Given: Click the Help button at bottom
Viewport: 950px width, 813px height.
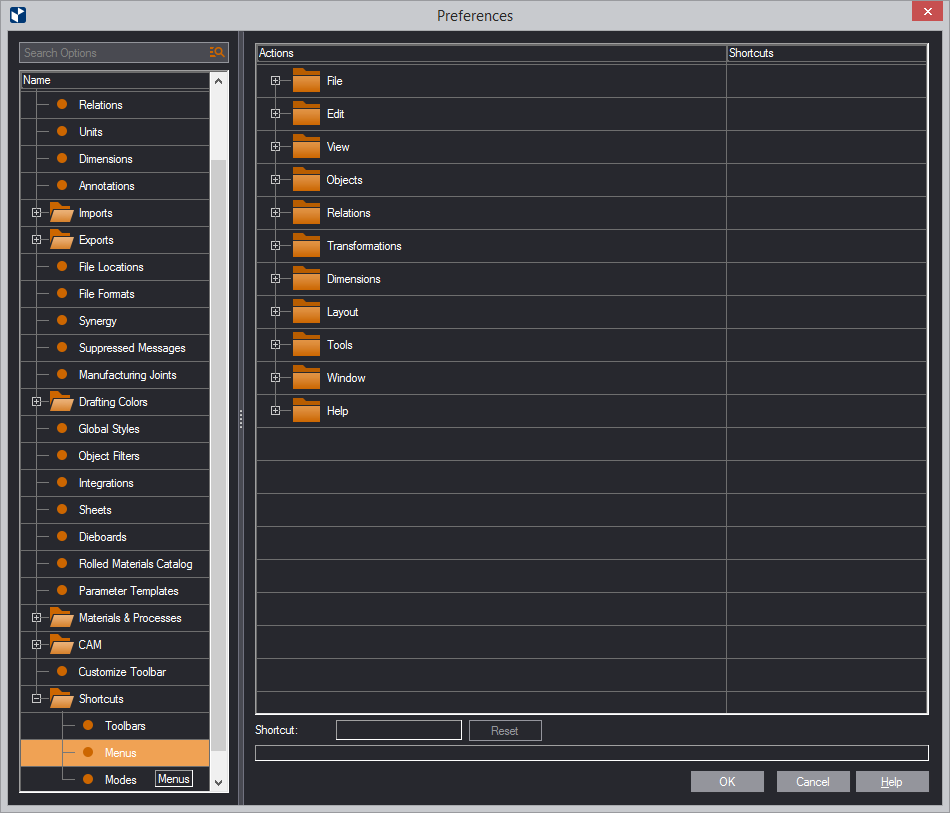Looking at the screenshot, I should coord(892,781).
